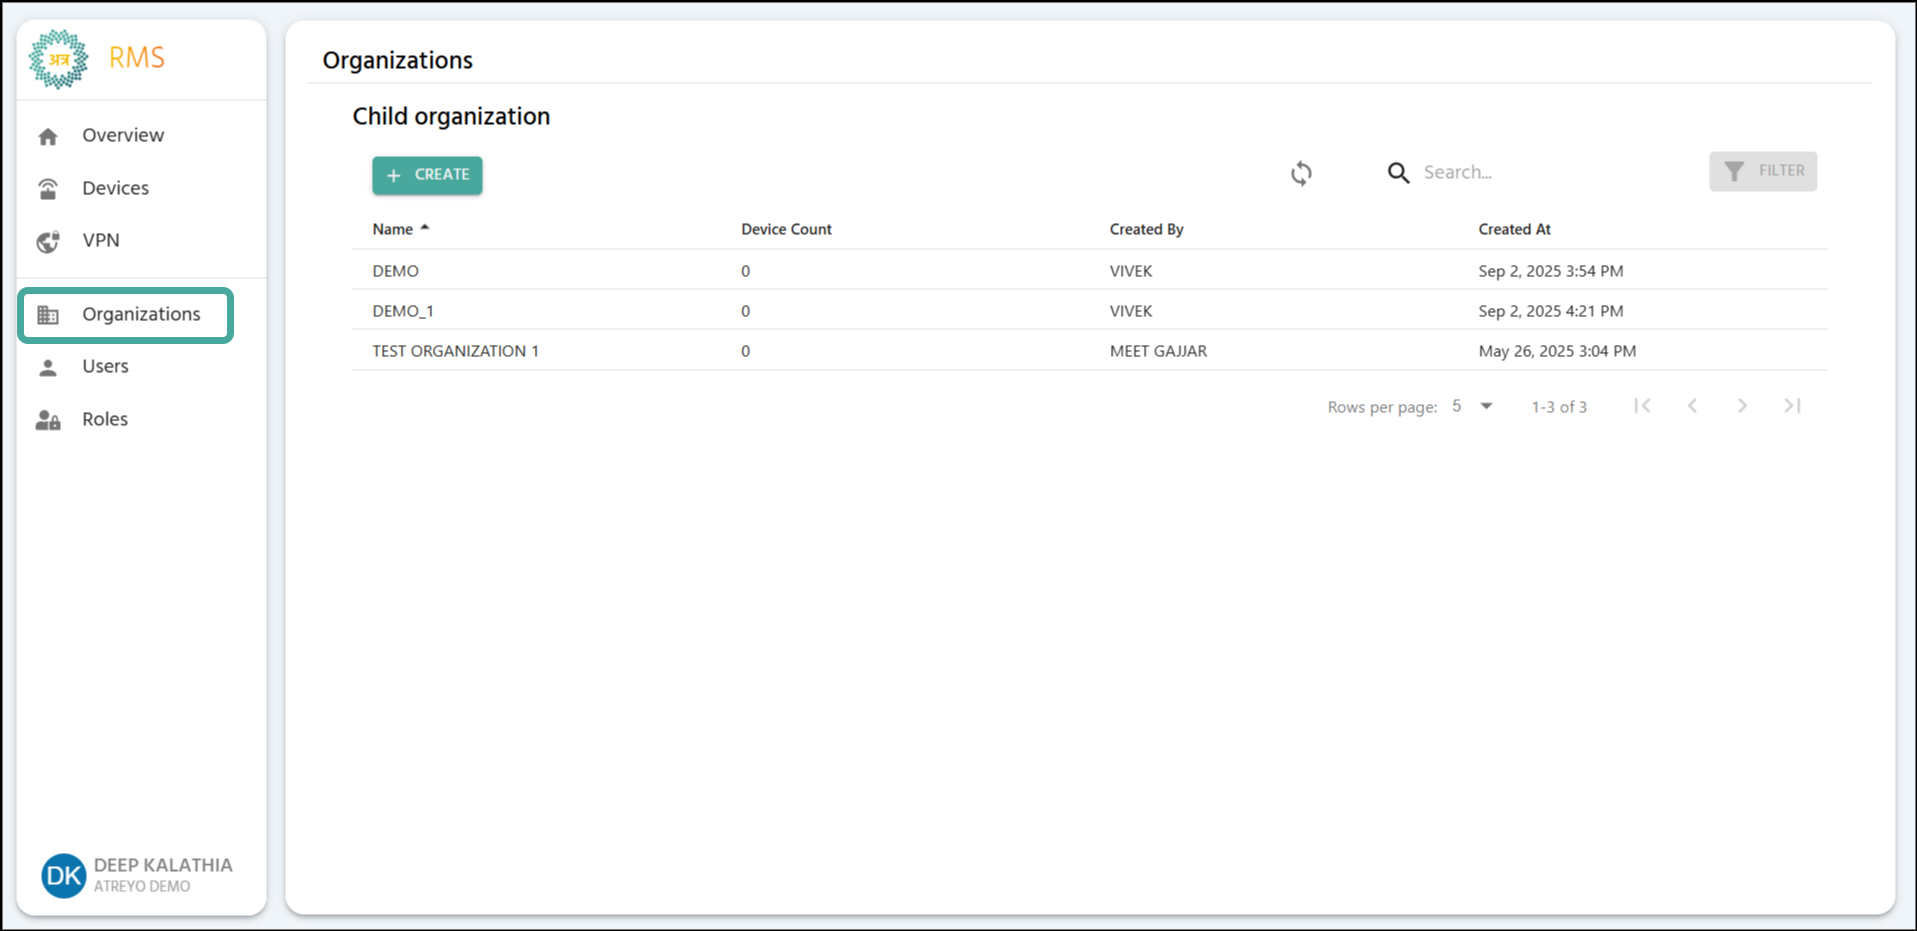
Task: Open the Rows per page dropdown
Action: point(1472,406)
